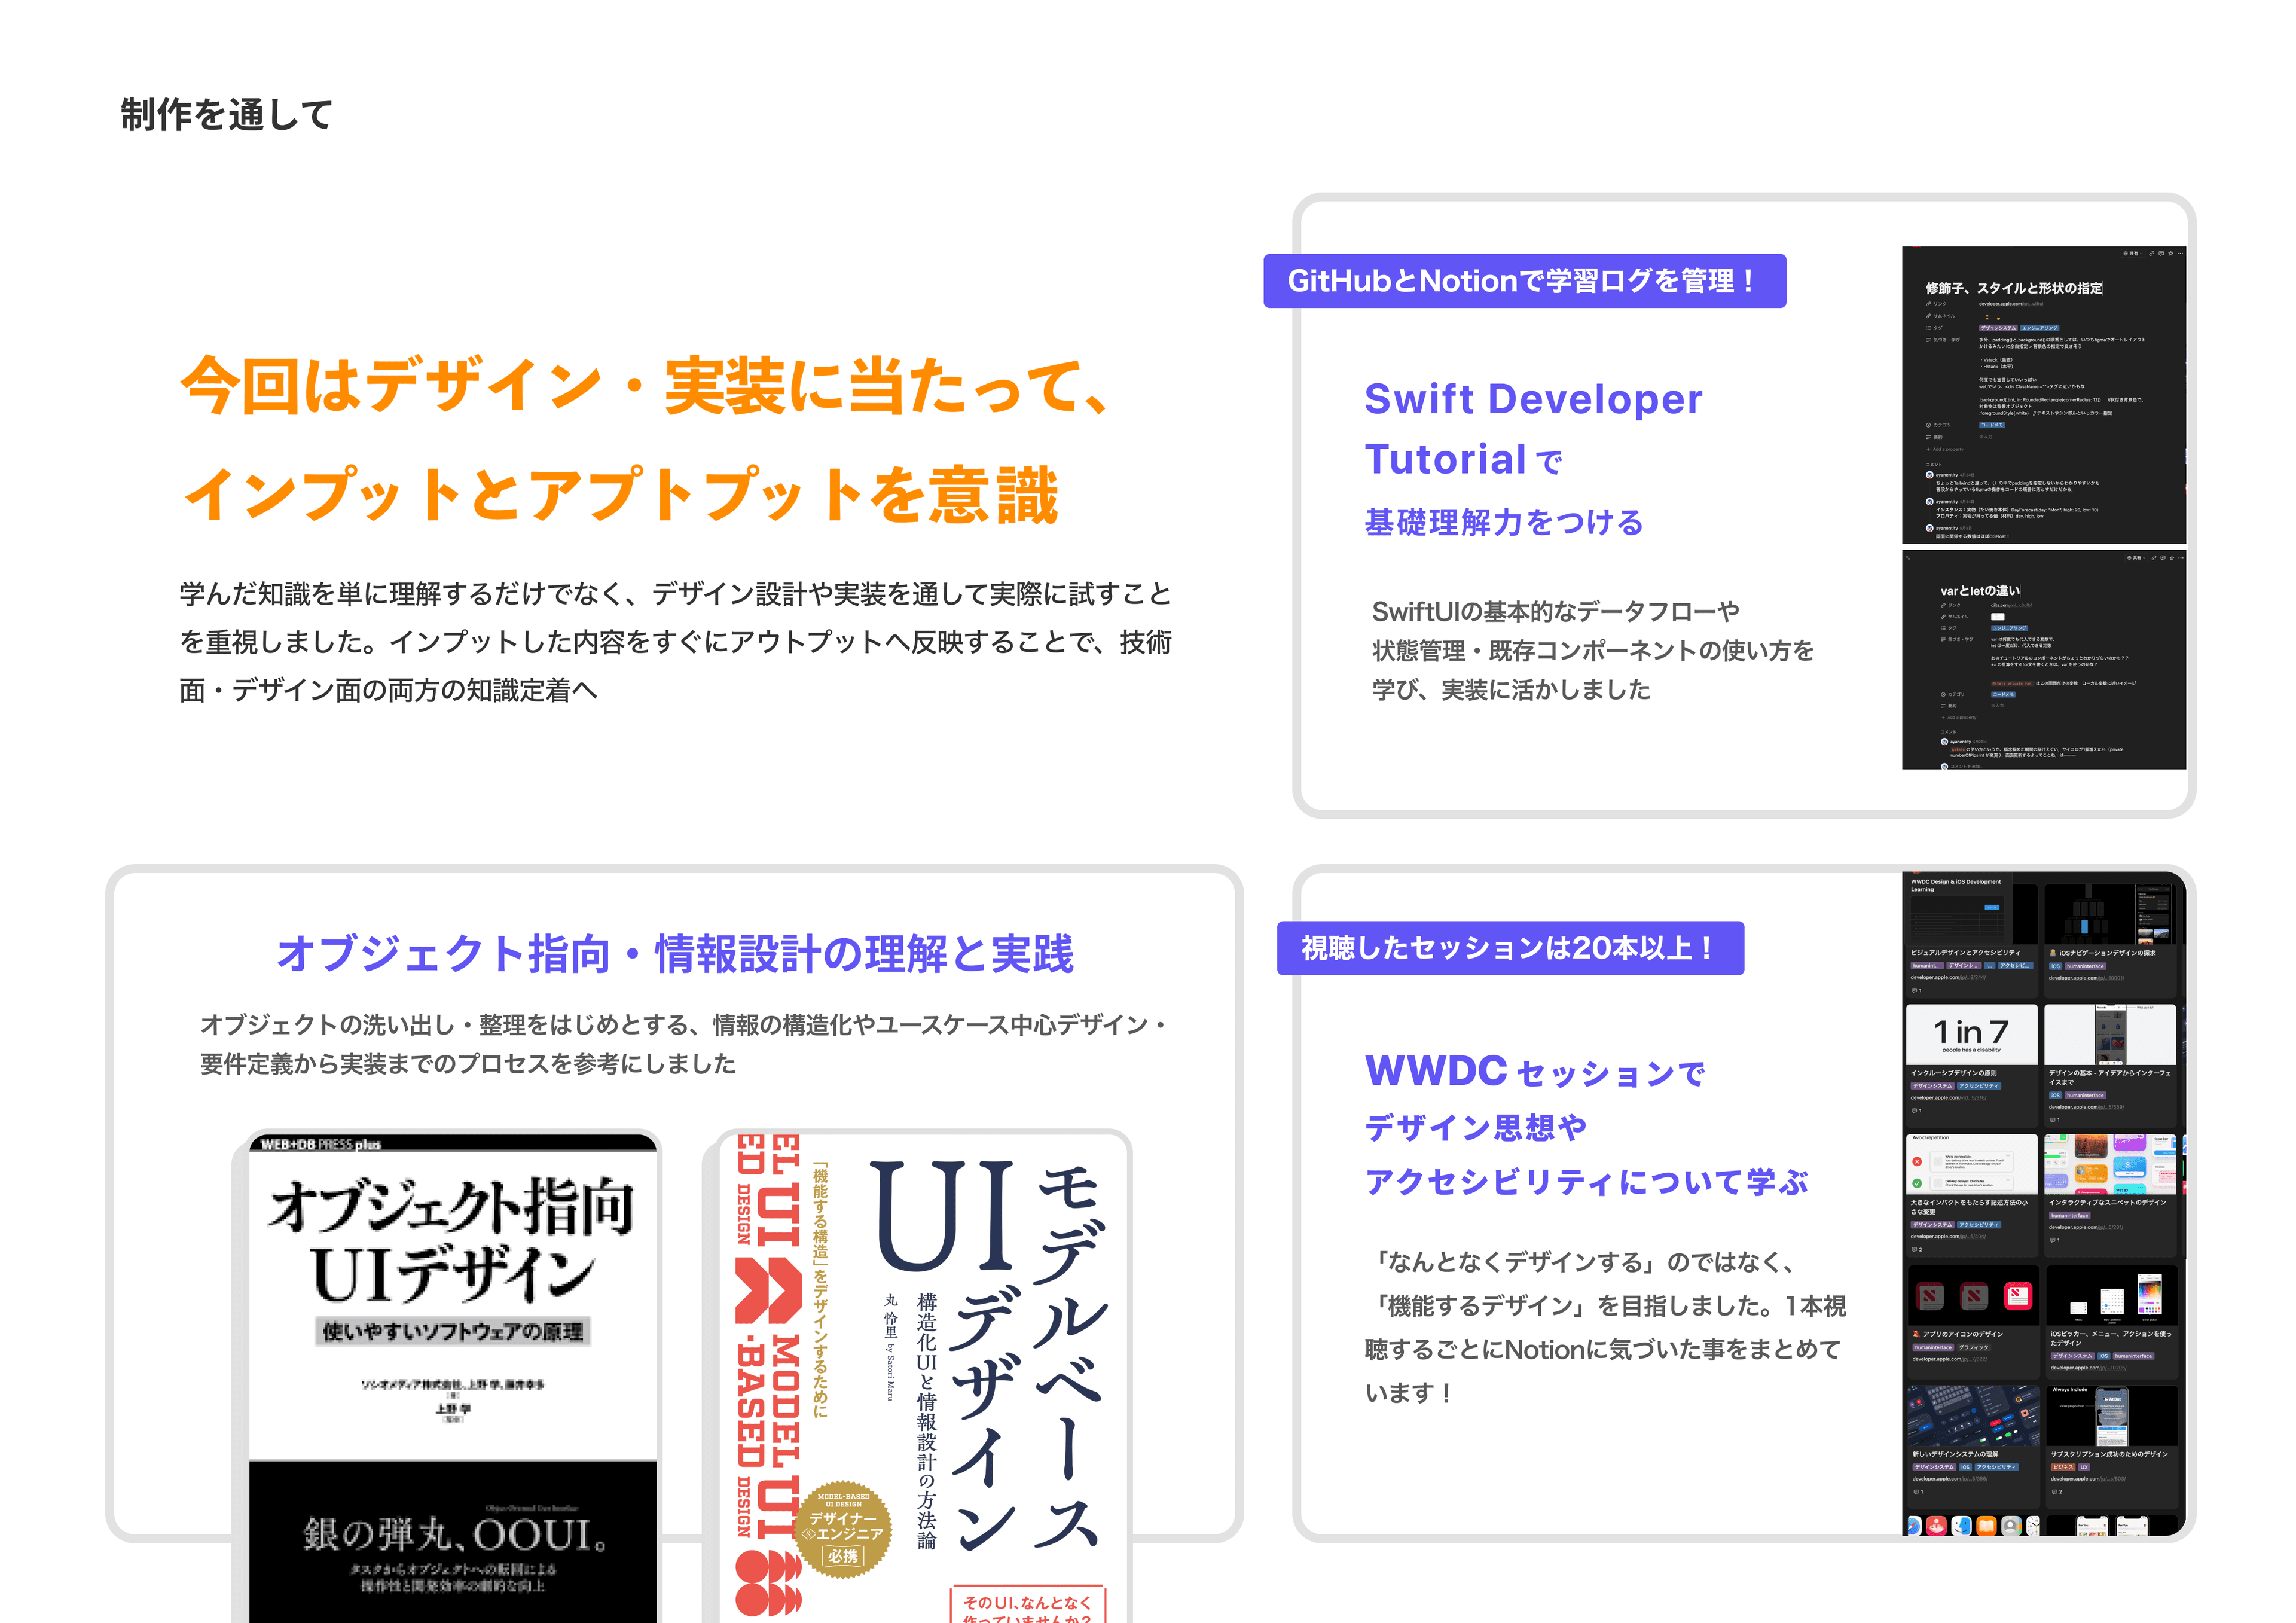The height and width of the screenshot is (1623, 2296).
Task: Copy link icon on varとletの違い page
Action: pos(2154,558)
